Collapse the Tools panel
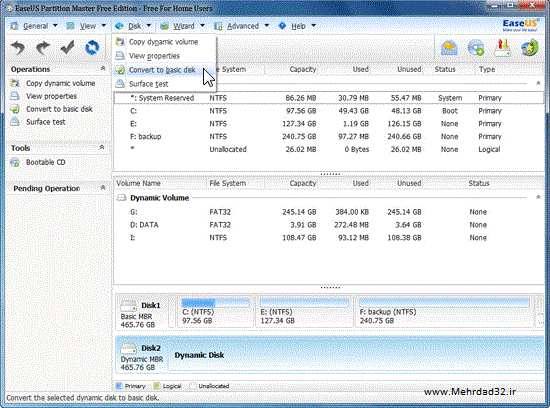 (x=102, y=147)
